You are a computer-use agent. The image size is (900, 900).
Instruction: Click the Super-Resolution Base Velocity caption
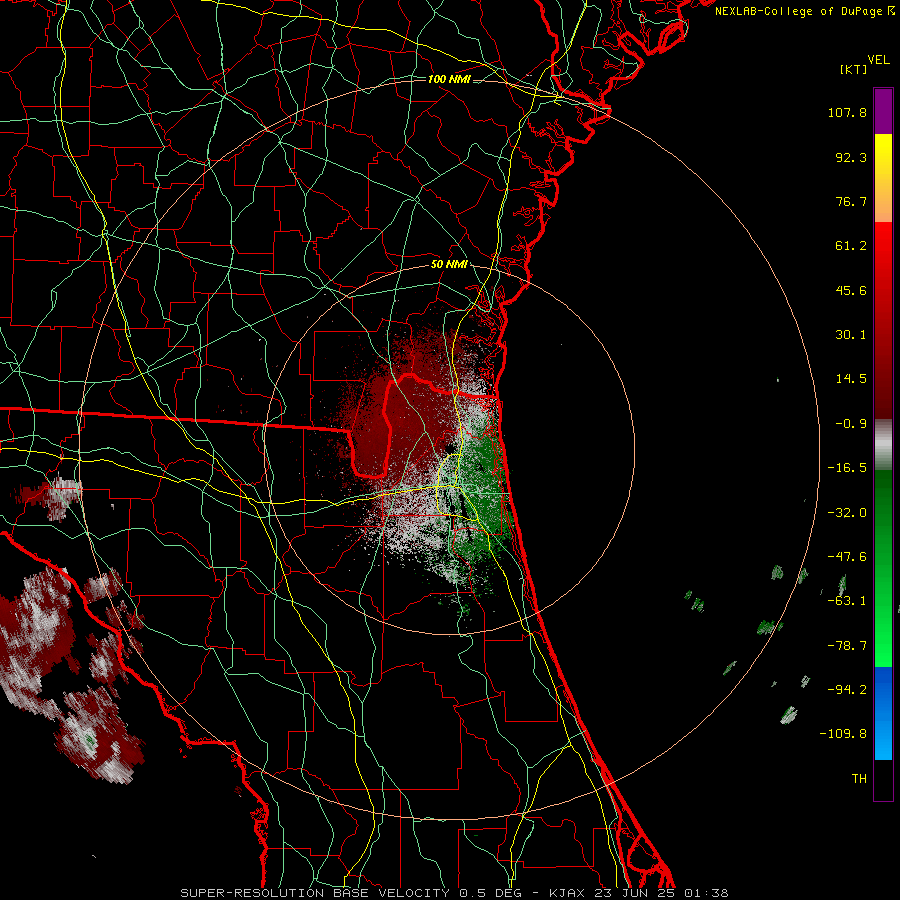click(x=454, y=893)
